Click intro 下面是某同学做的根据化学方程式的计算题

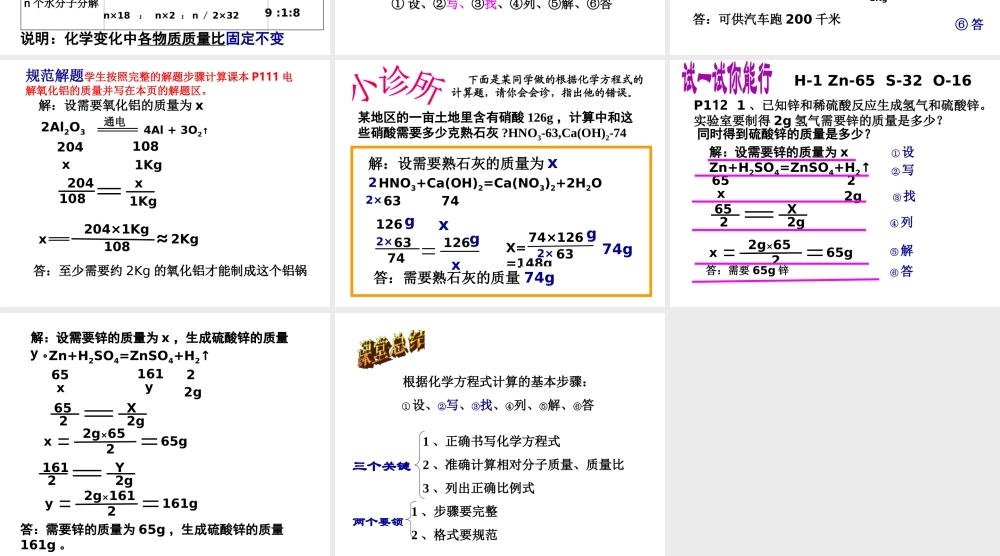click(x=547, y=86)
